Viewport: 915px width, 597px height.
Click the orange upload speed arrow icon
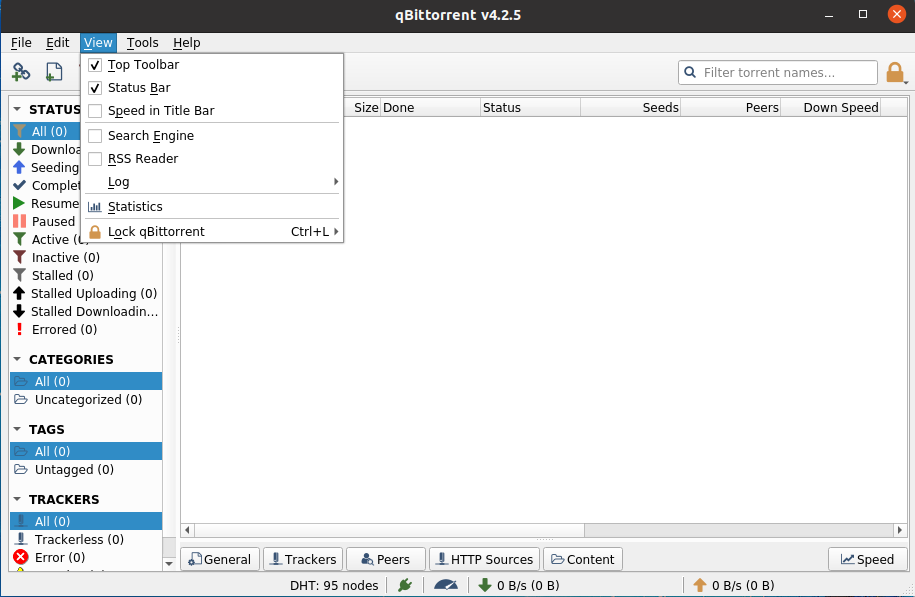(700, 585)
